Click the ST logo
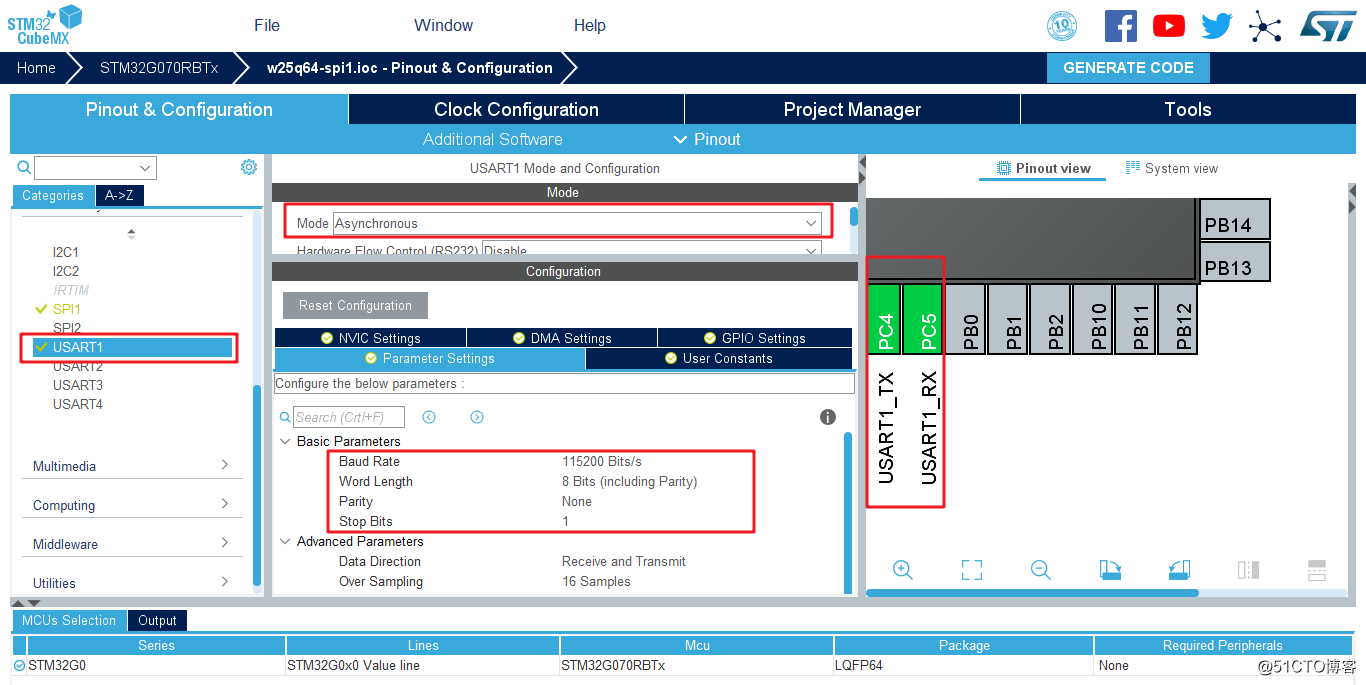Viewport: 1366px width, 685px height. coord(1328,25)
